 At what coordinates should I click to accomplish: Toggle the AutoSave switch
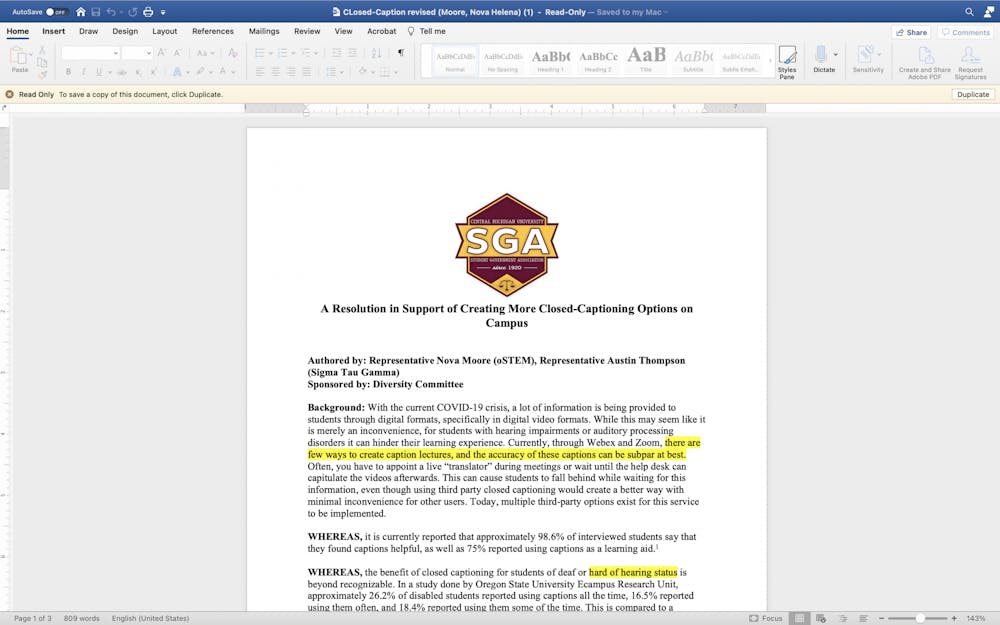[x=56, y=12]
